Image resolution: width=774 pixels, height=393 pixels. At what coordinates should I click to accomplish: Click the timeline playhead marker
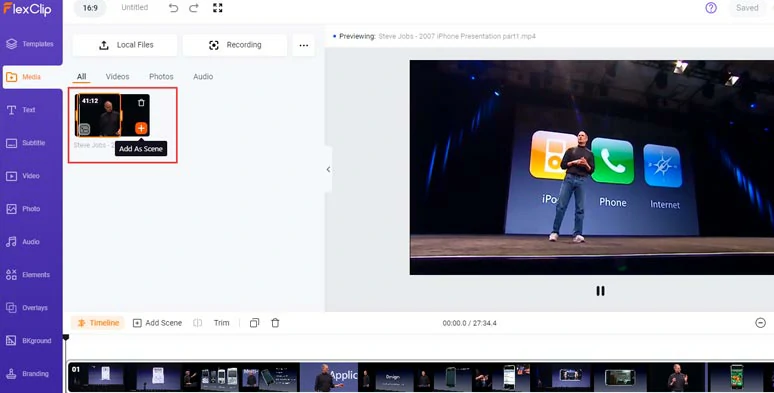[66, 338]
